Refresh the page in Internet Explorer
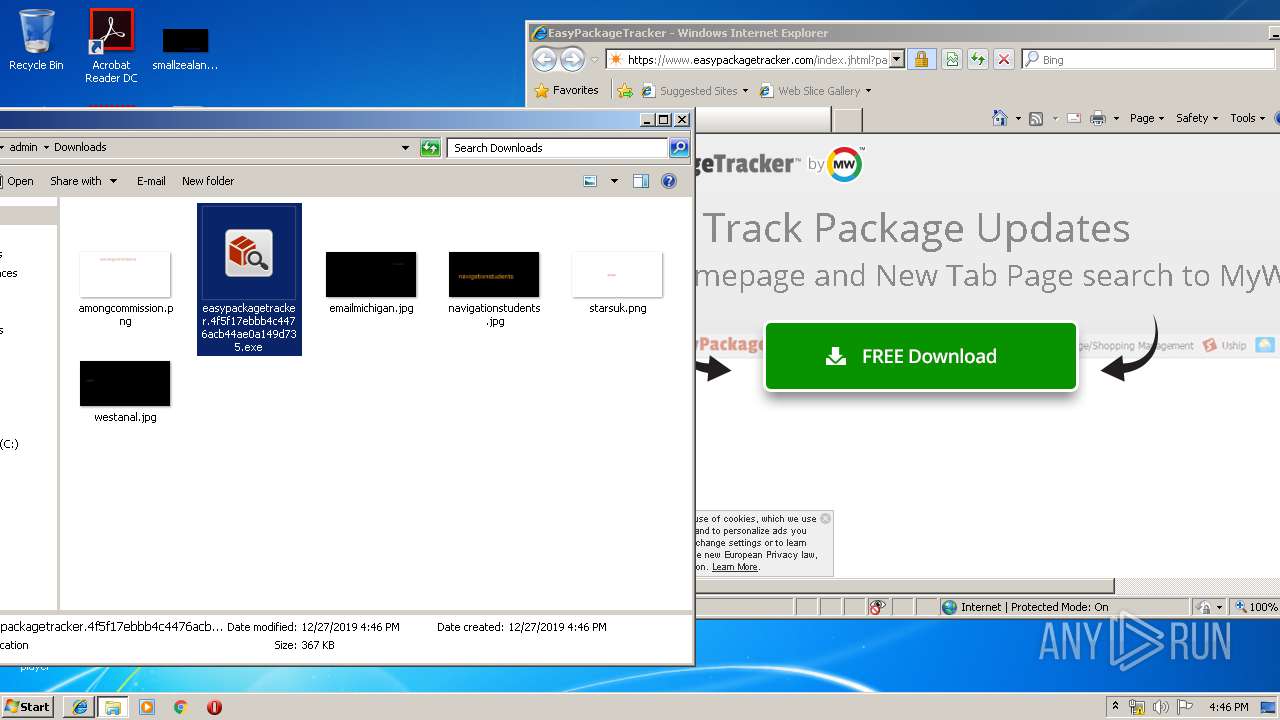The height and width of the screenshot is (720, 1280). pos(977,60)
